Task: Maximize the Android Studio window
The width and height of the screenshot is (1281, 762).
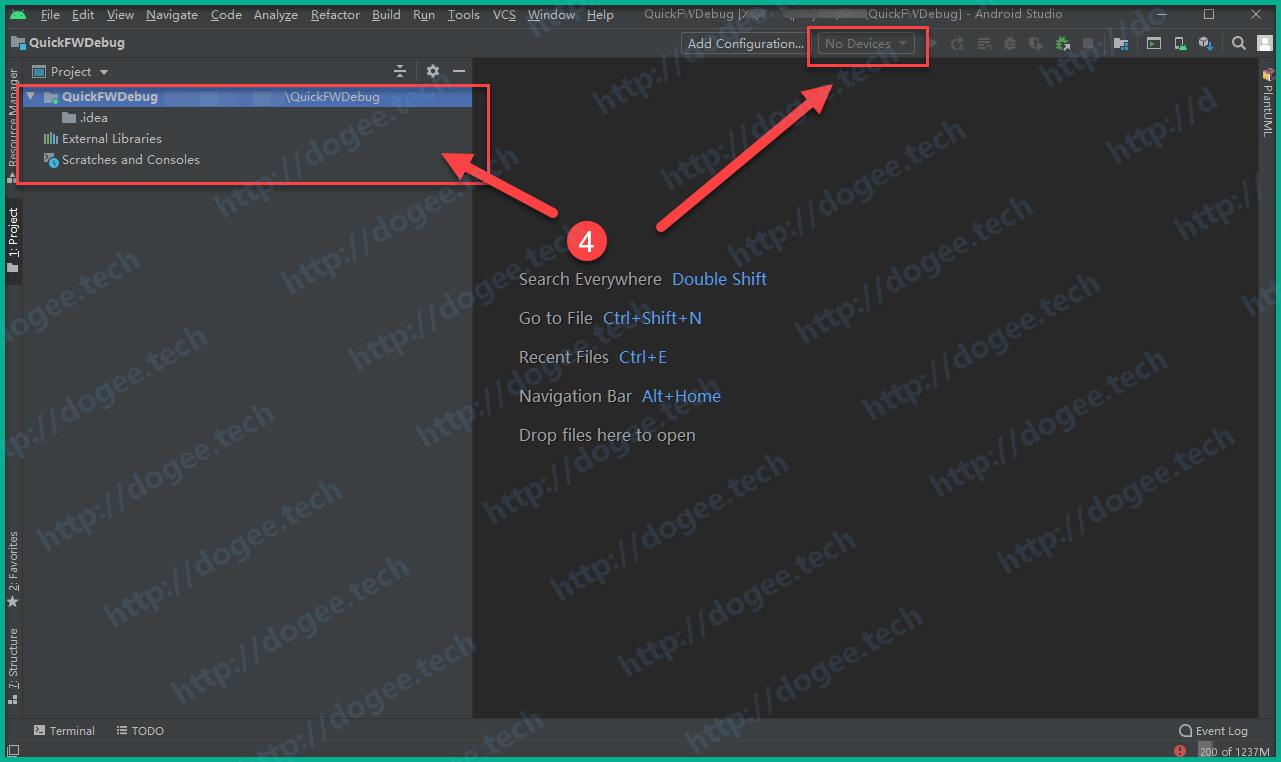Action: (x=1209, y=15)
